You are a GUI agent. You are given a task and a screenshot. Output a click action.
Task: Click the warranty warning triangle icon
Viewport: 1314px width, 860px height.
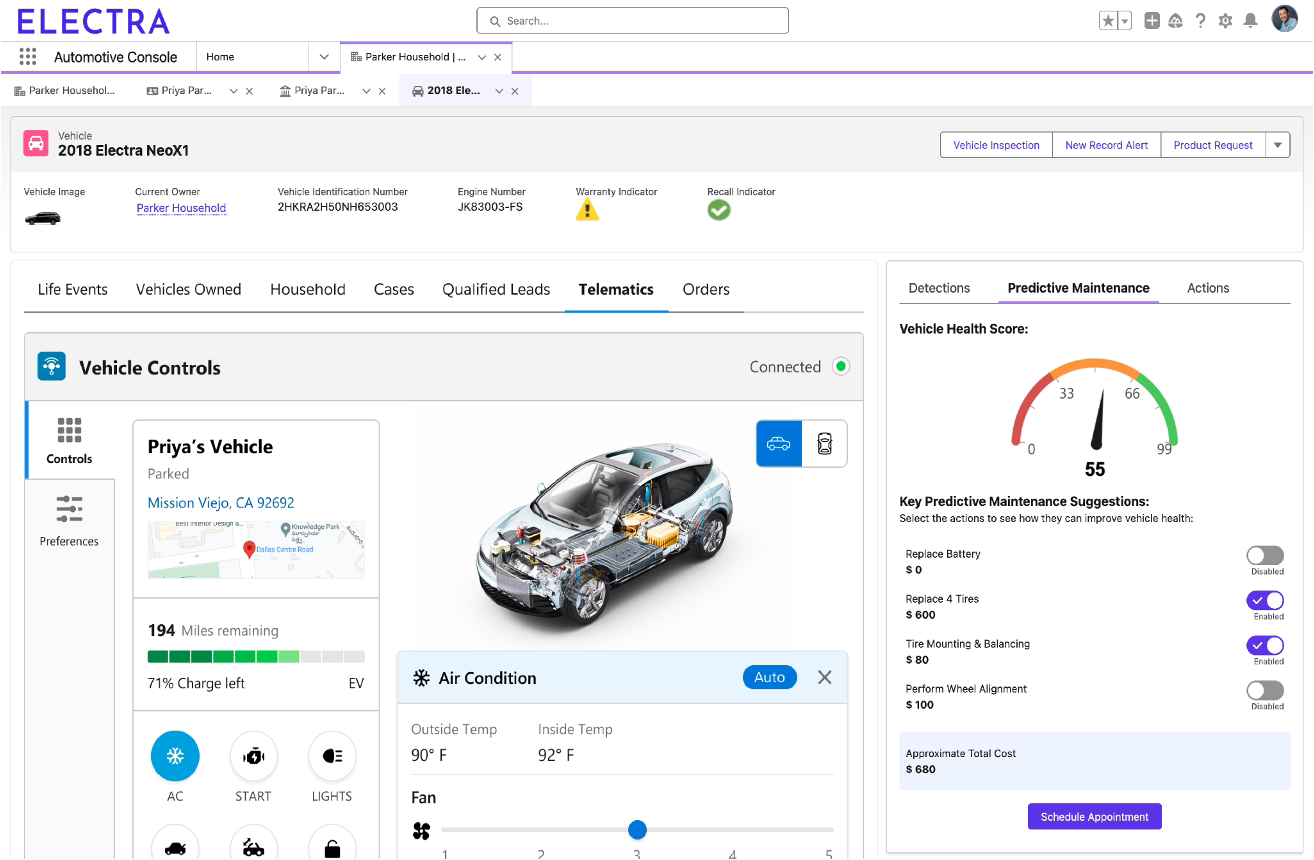coord(587,209)
